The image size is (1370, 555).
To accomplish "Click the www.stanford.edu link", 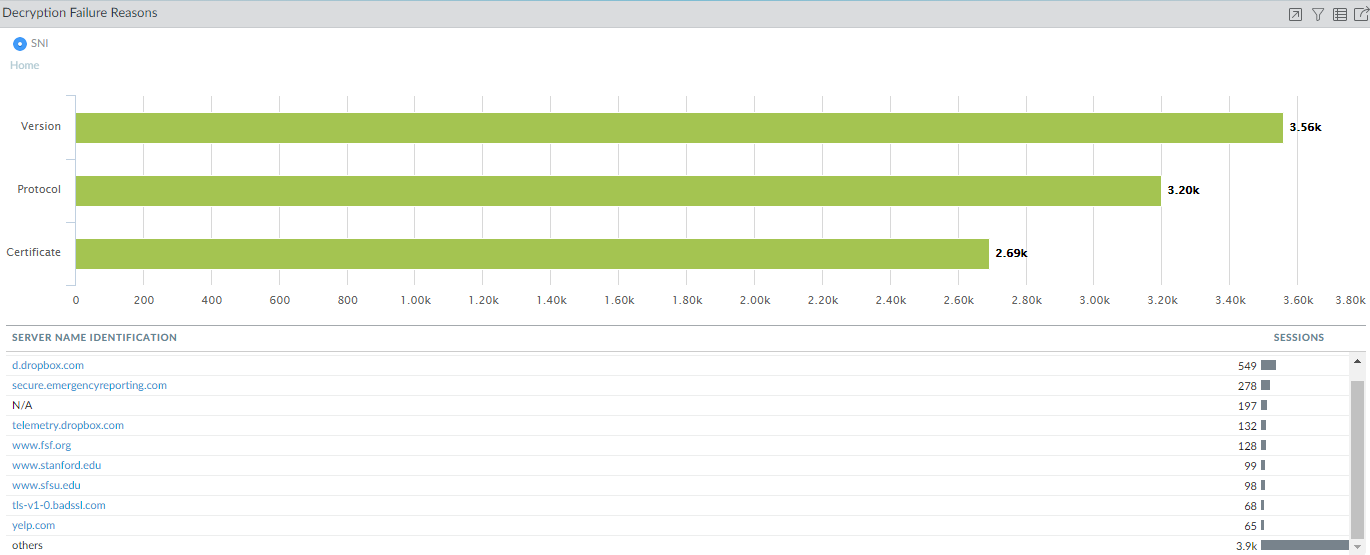I will click(56, 465).
